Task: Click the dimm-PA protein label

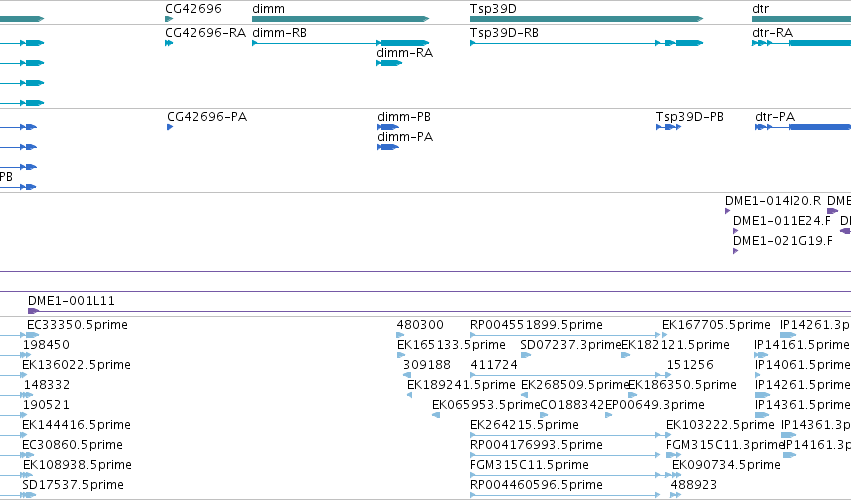Action: pyautogui.click(x=405, y=137)
